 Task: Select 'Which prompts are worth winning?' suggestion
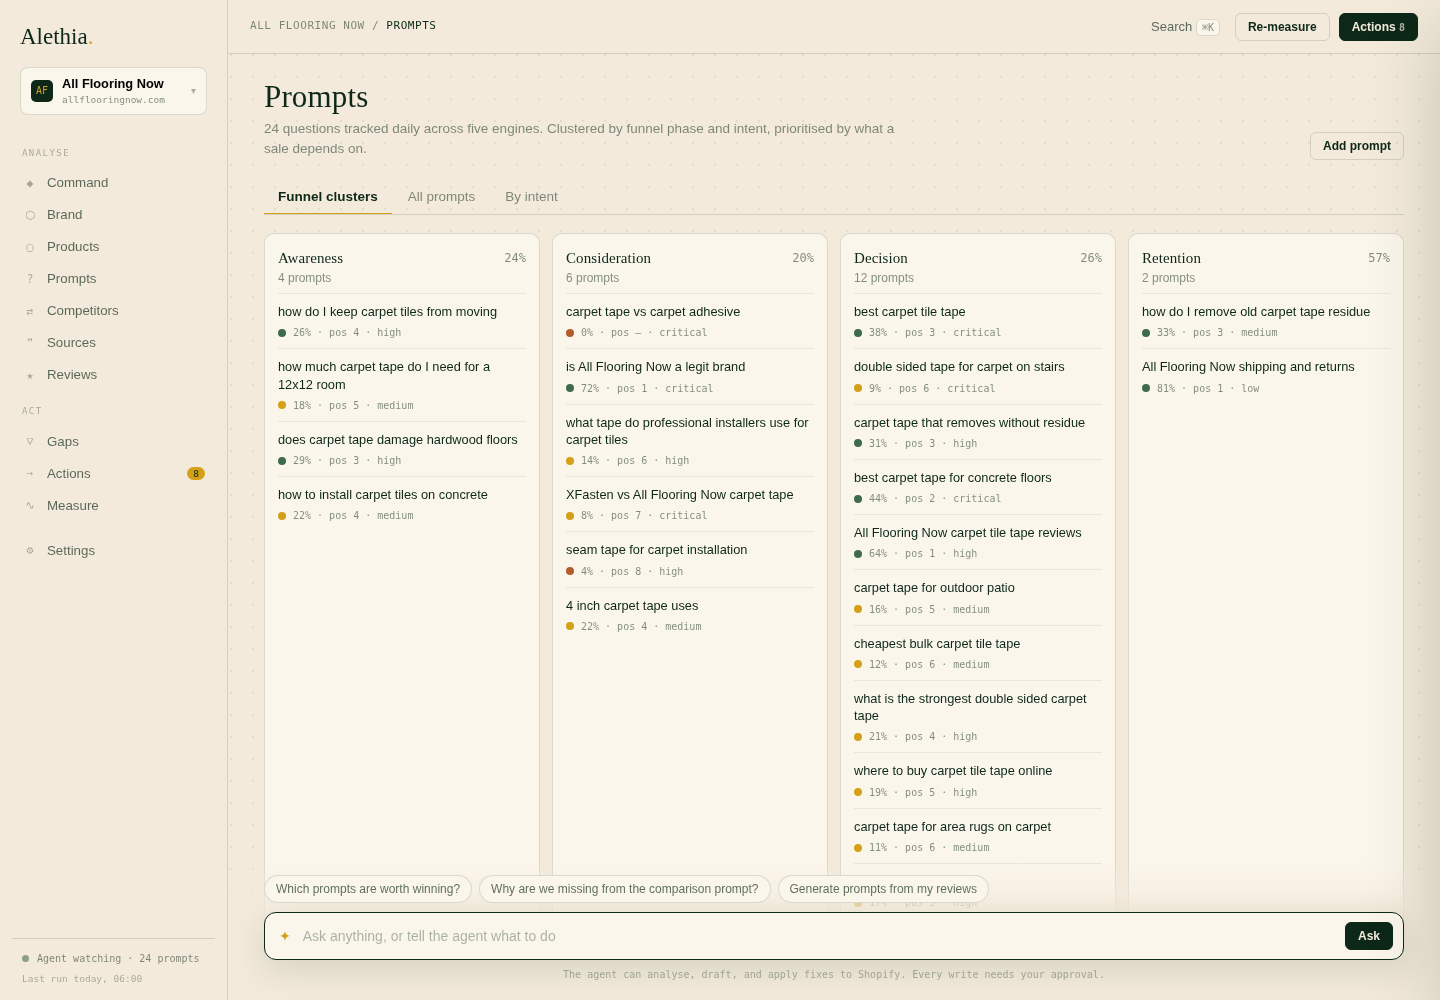[x=368, y=889]
